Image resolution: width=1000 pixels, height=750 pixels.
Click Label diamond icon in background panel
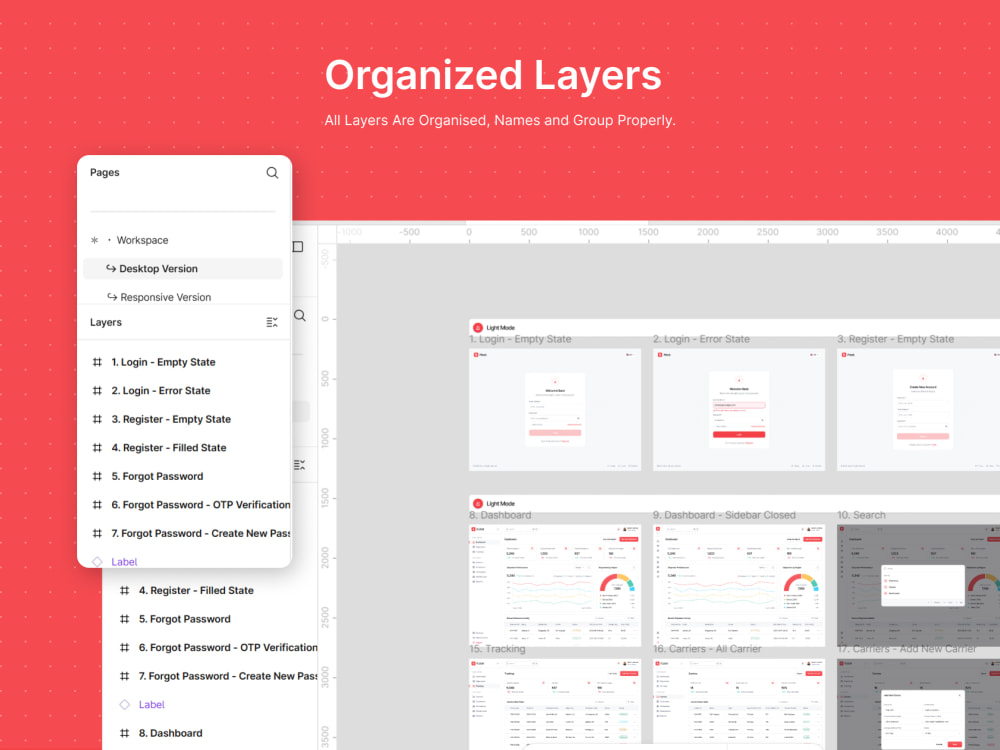pos(124,705)
